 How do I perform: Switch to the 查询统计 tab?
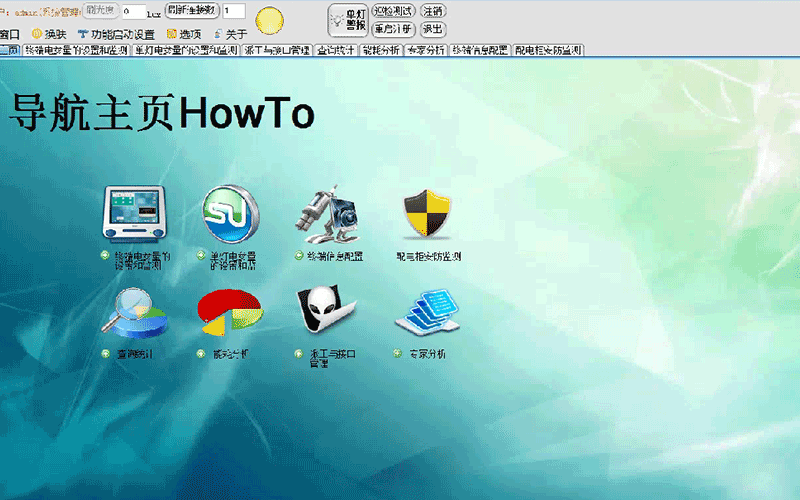click(x=336, y=49)
